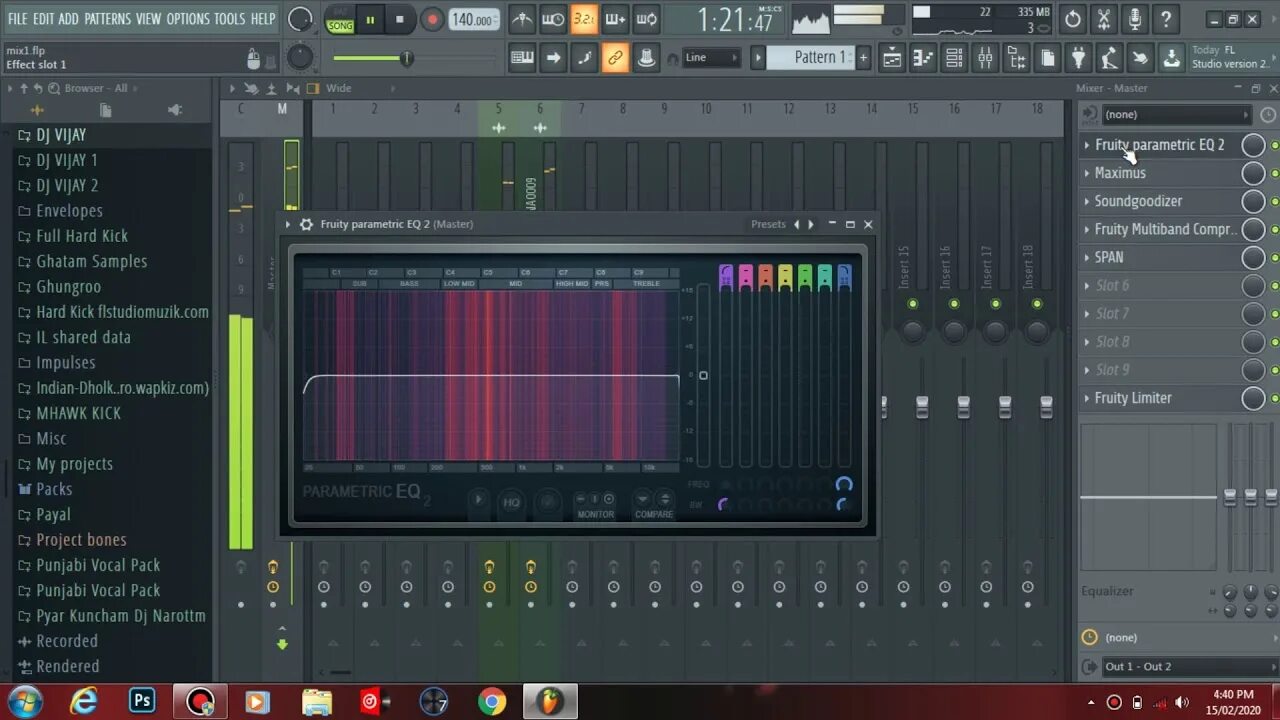The width and height of the screenshot is (1280, 720).
Task: Open the Plugin picker
Action: [x=1077, y=57]
